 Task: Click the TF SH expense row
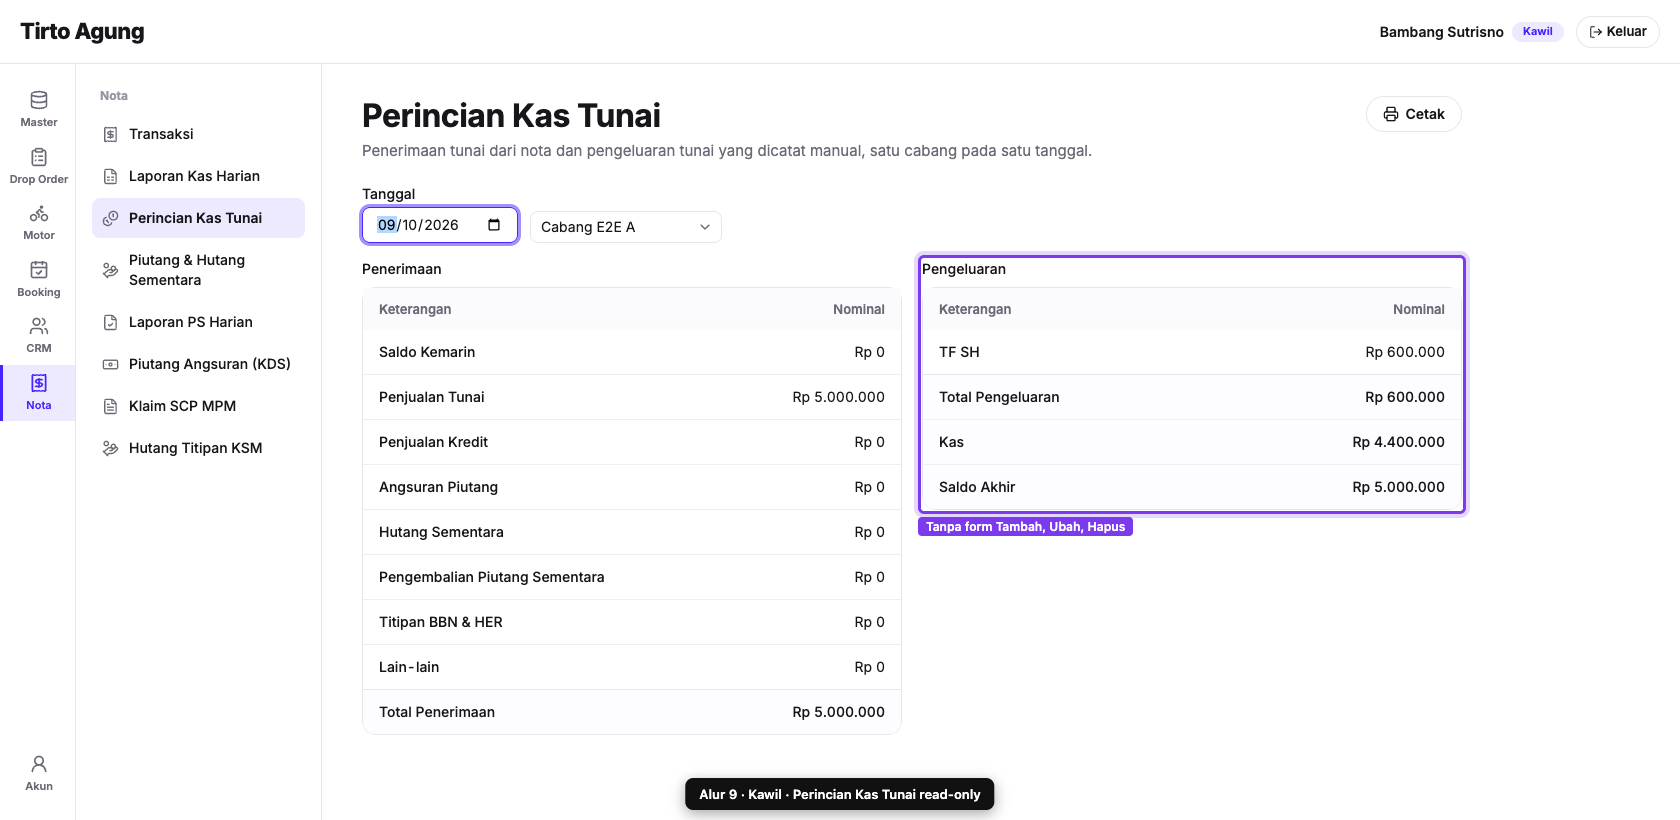(1192, 352)
